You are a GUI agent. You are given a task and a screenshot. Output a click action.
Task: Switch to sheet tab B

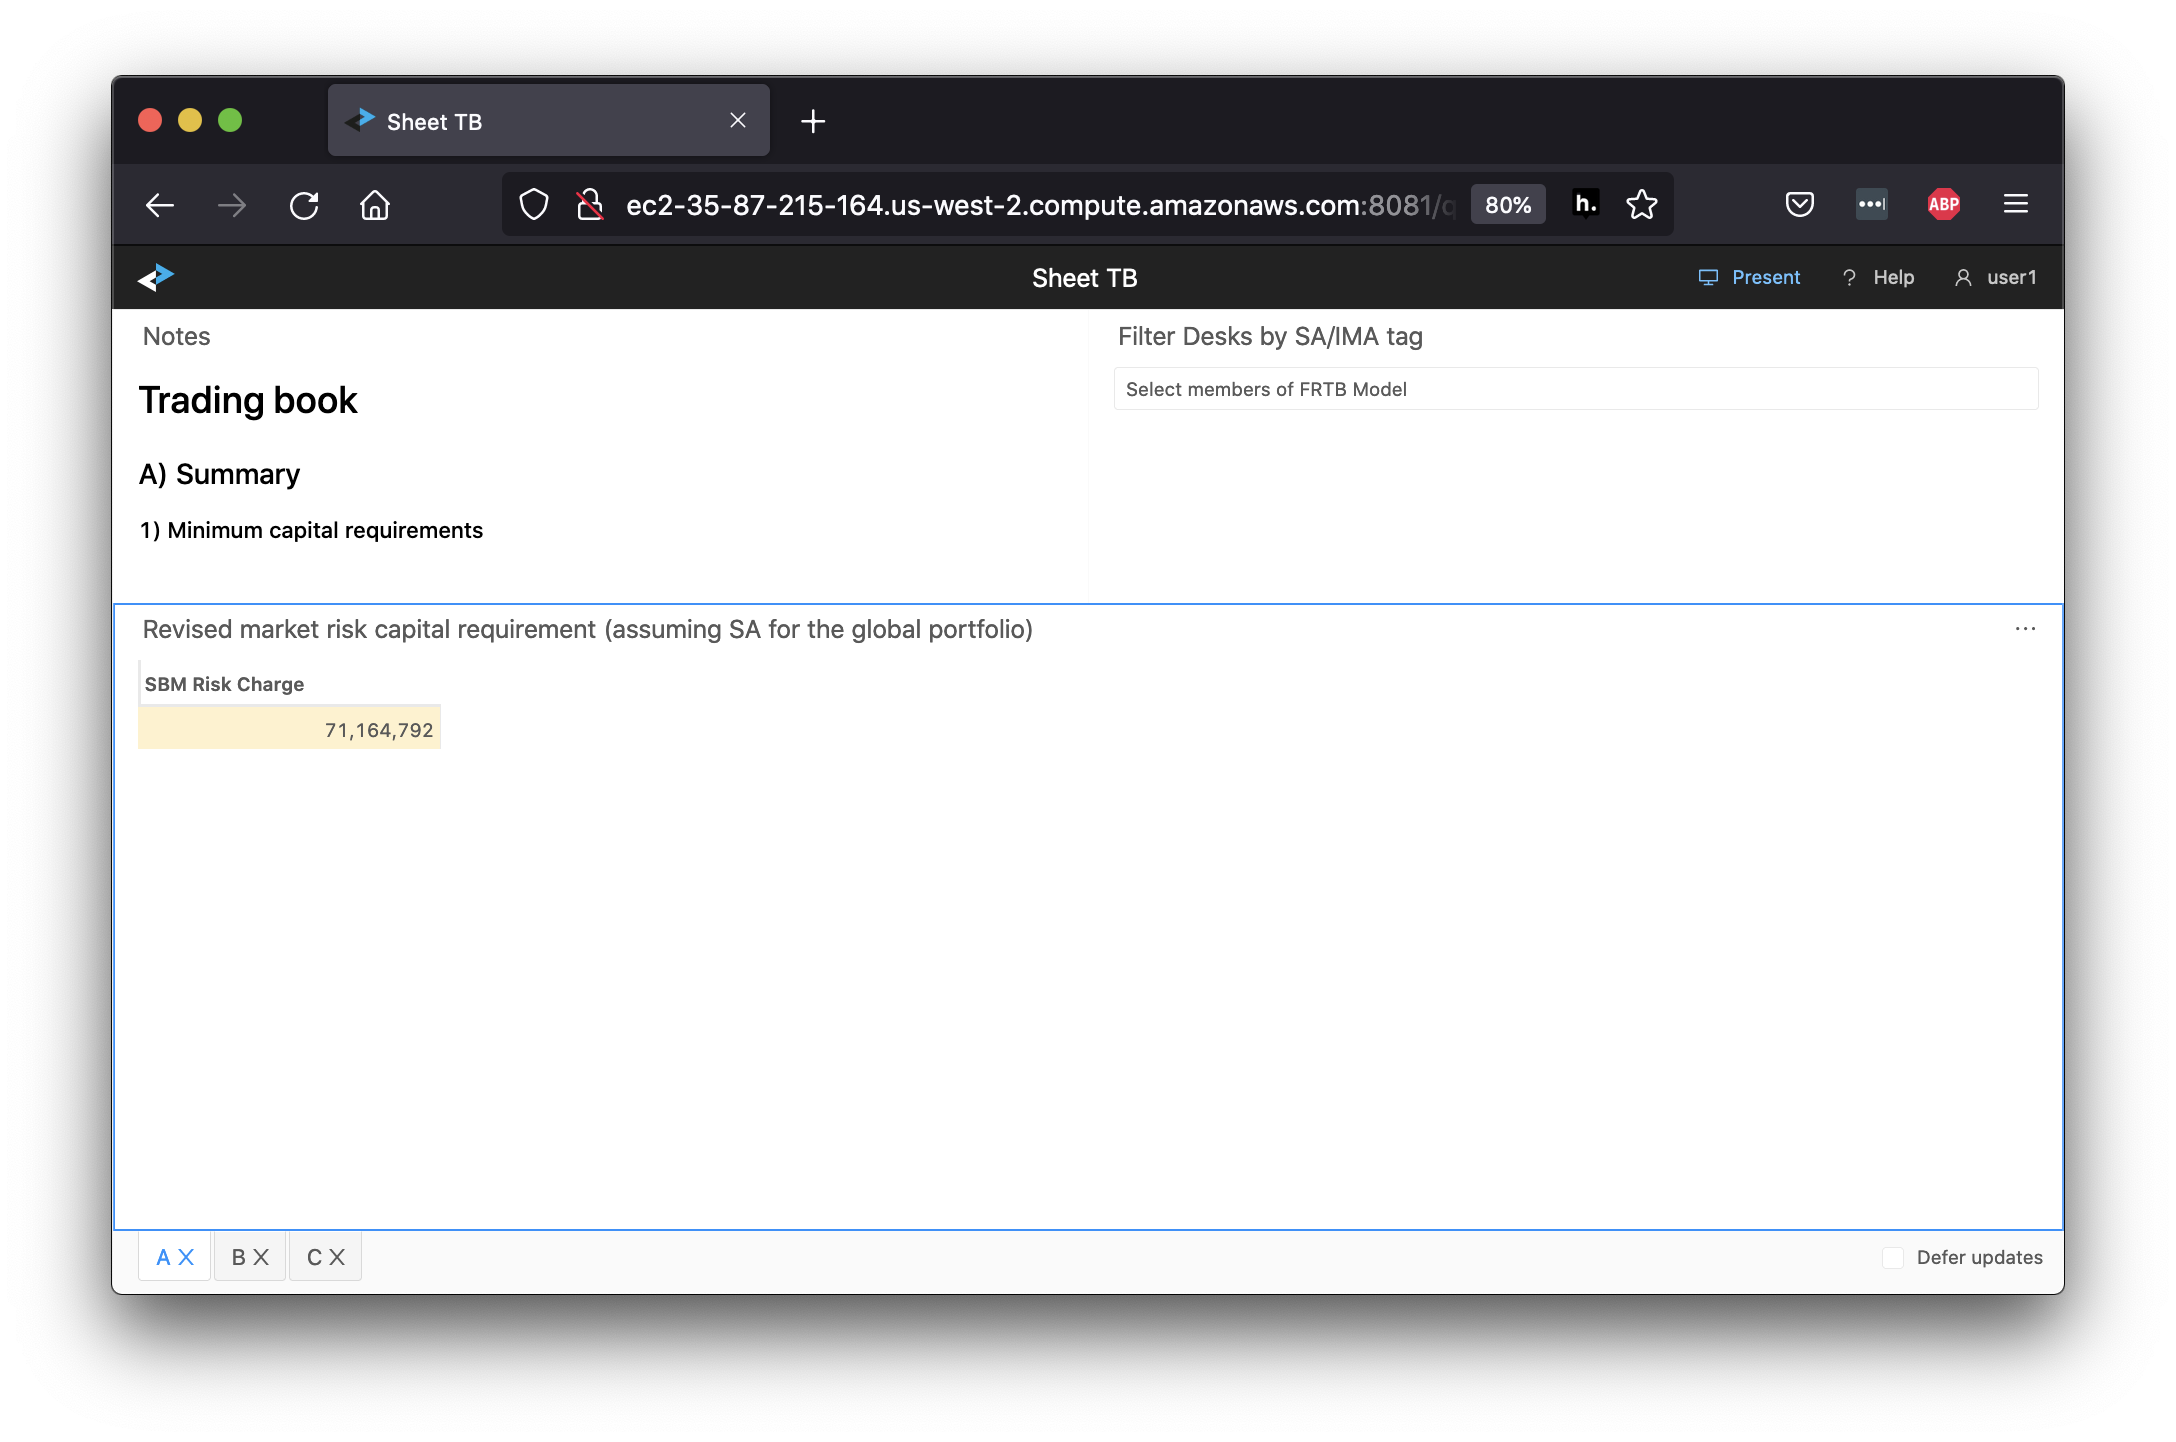(239, 1257)
